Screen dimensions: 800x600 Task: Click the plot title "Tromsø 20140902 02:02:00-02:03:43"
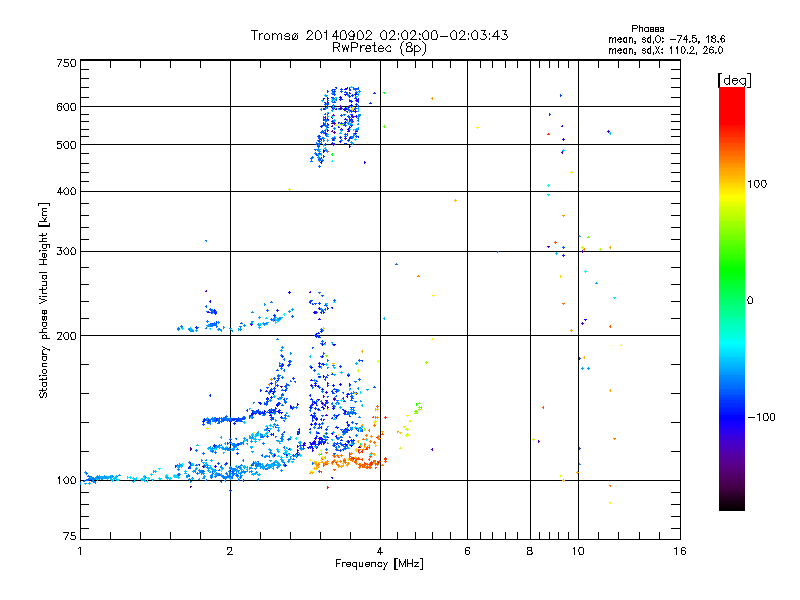379,35
